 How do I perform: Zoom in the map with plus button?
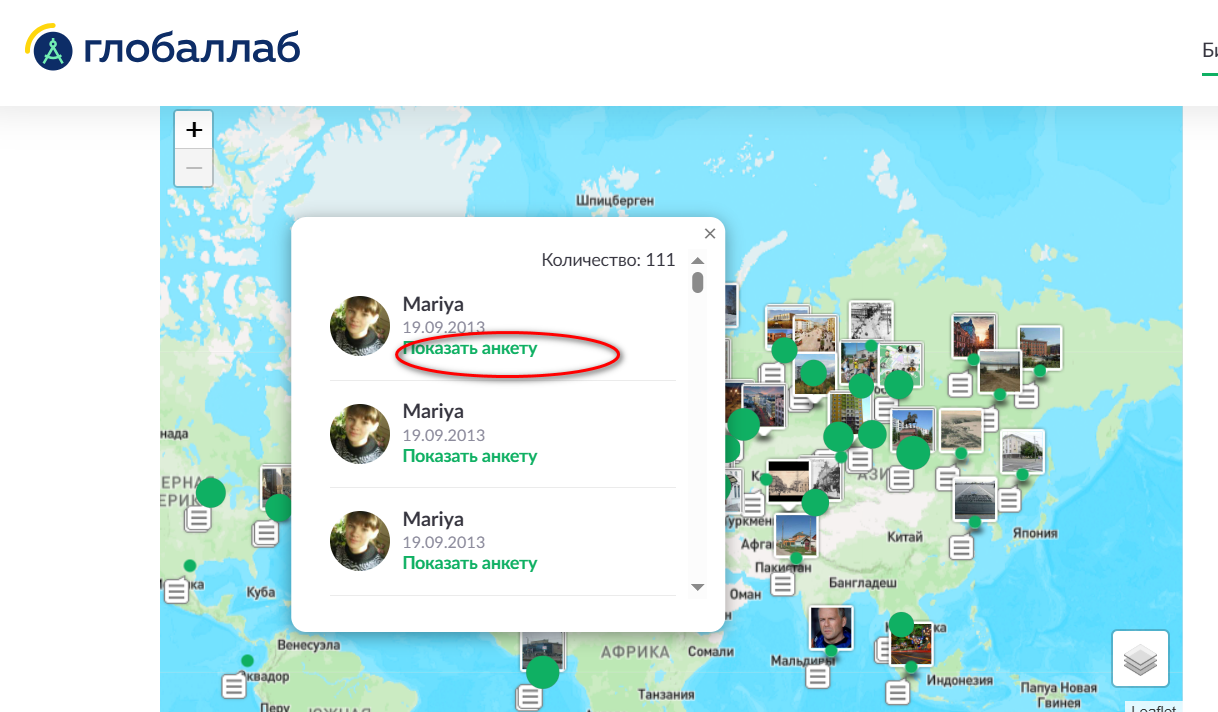194,130
